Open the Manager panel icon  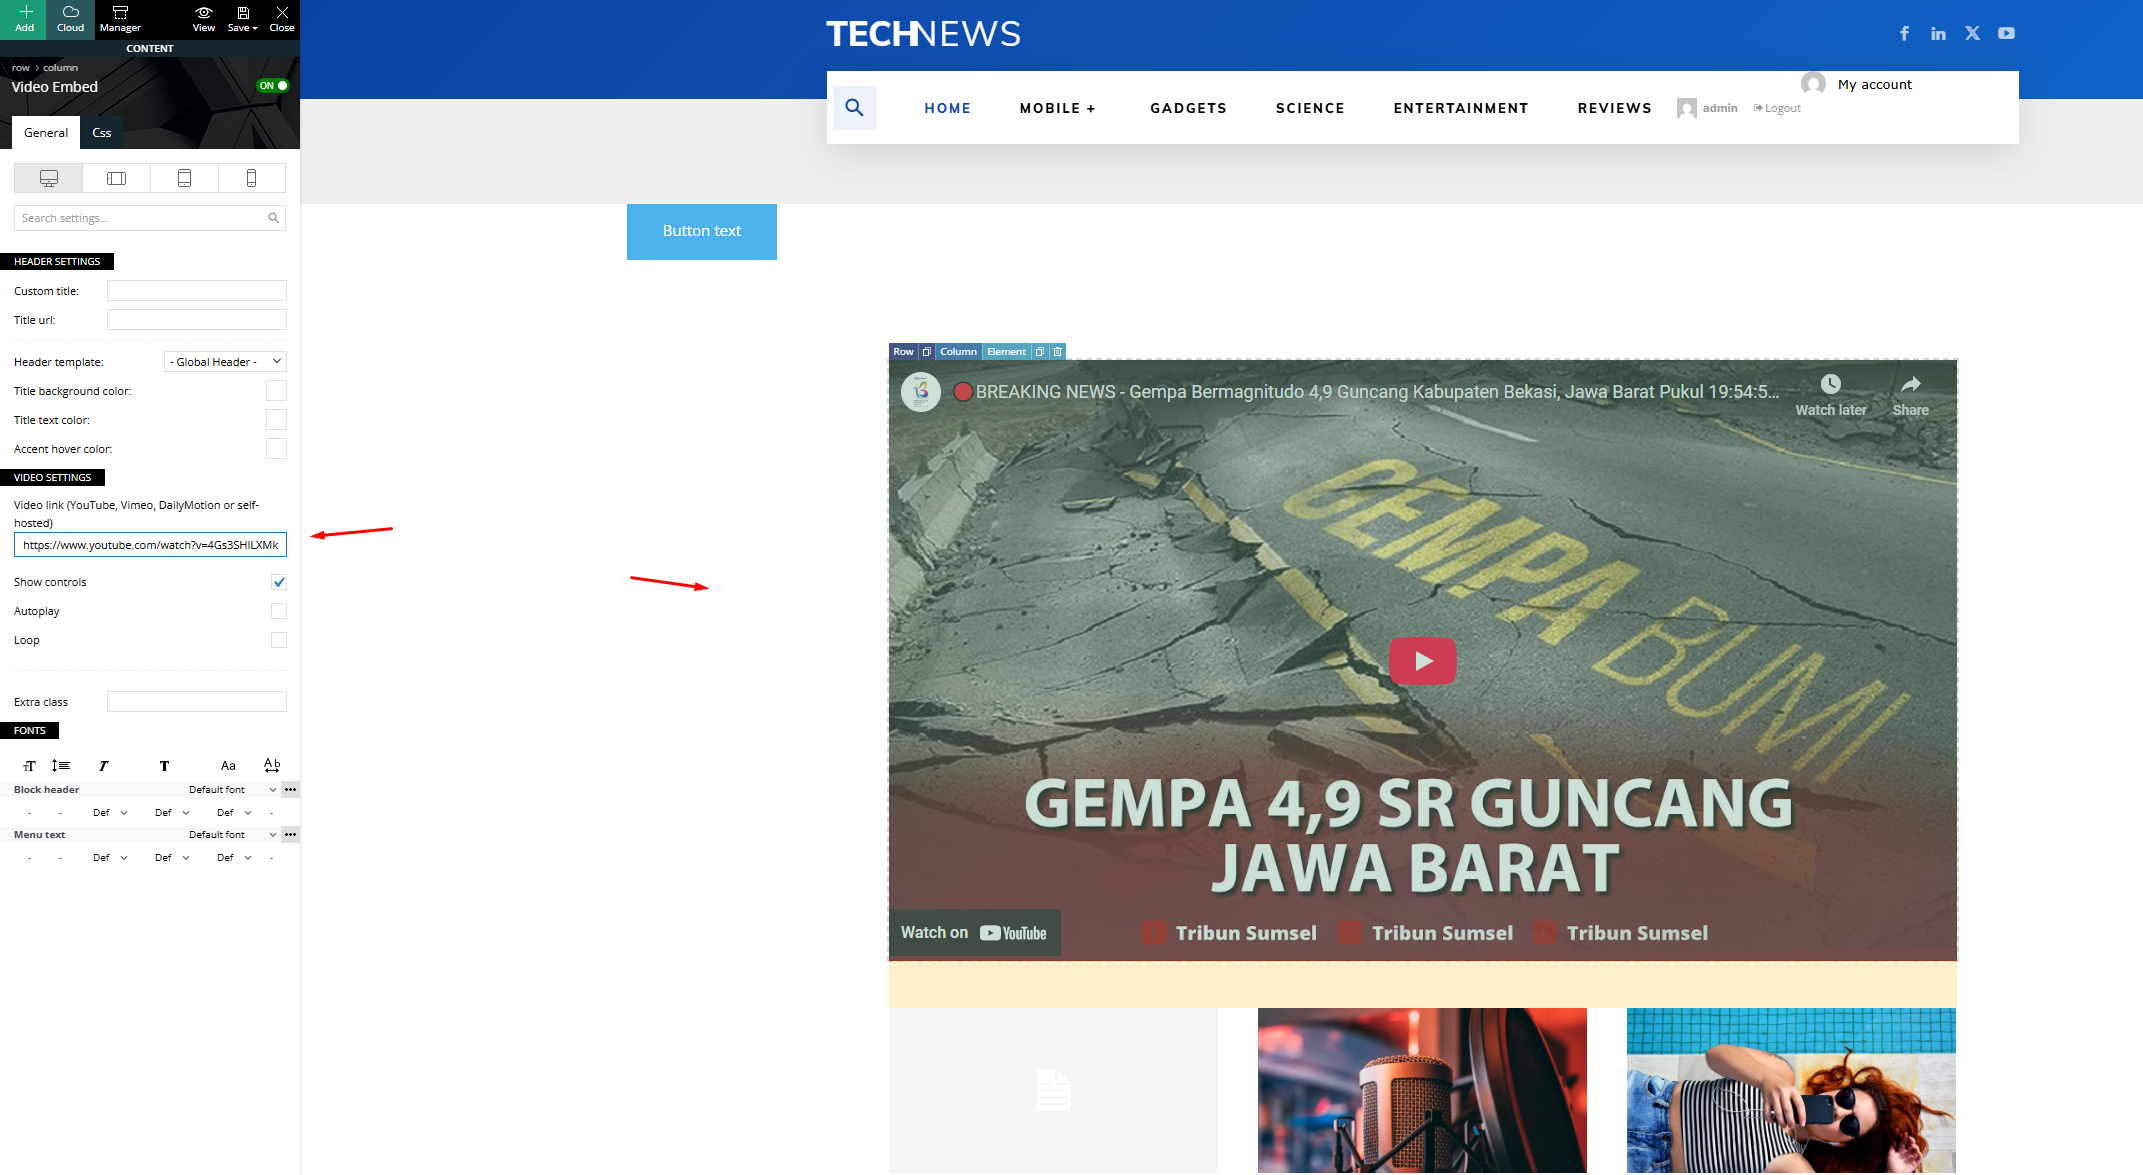[x=120, y=13]
